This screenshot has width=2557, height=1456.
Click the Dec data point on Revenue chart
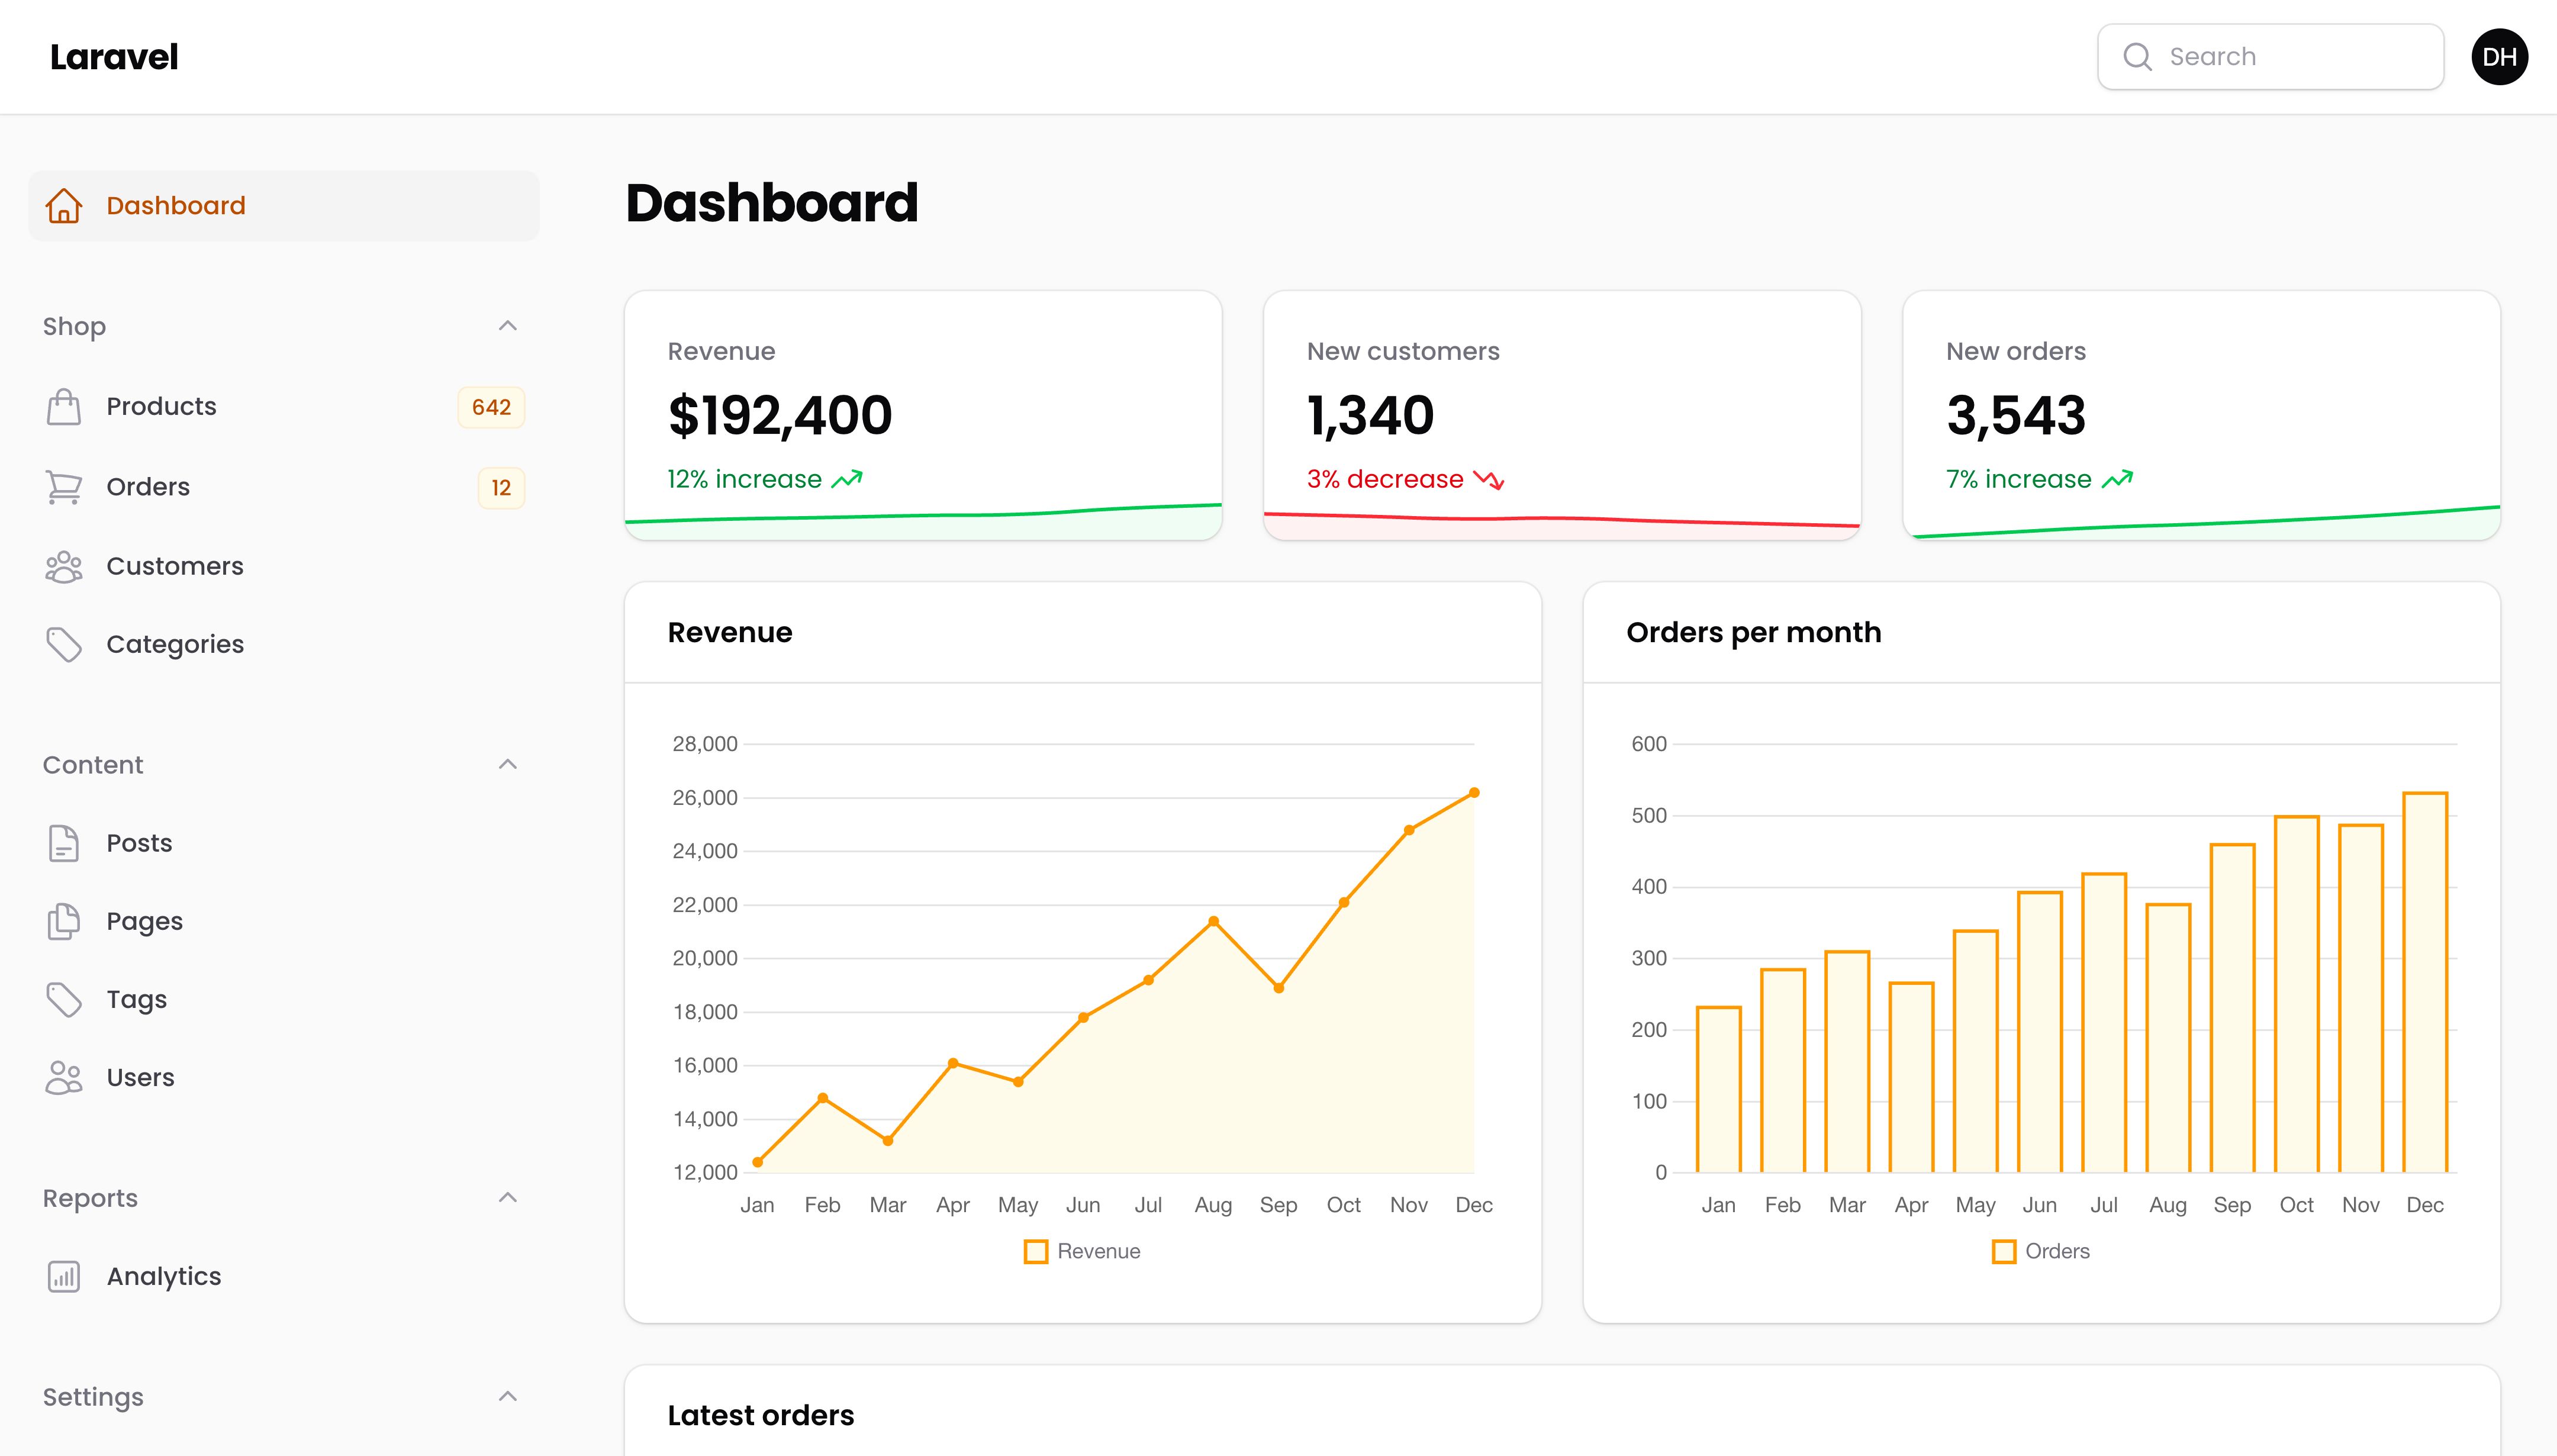[x=1474, y=793]
